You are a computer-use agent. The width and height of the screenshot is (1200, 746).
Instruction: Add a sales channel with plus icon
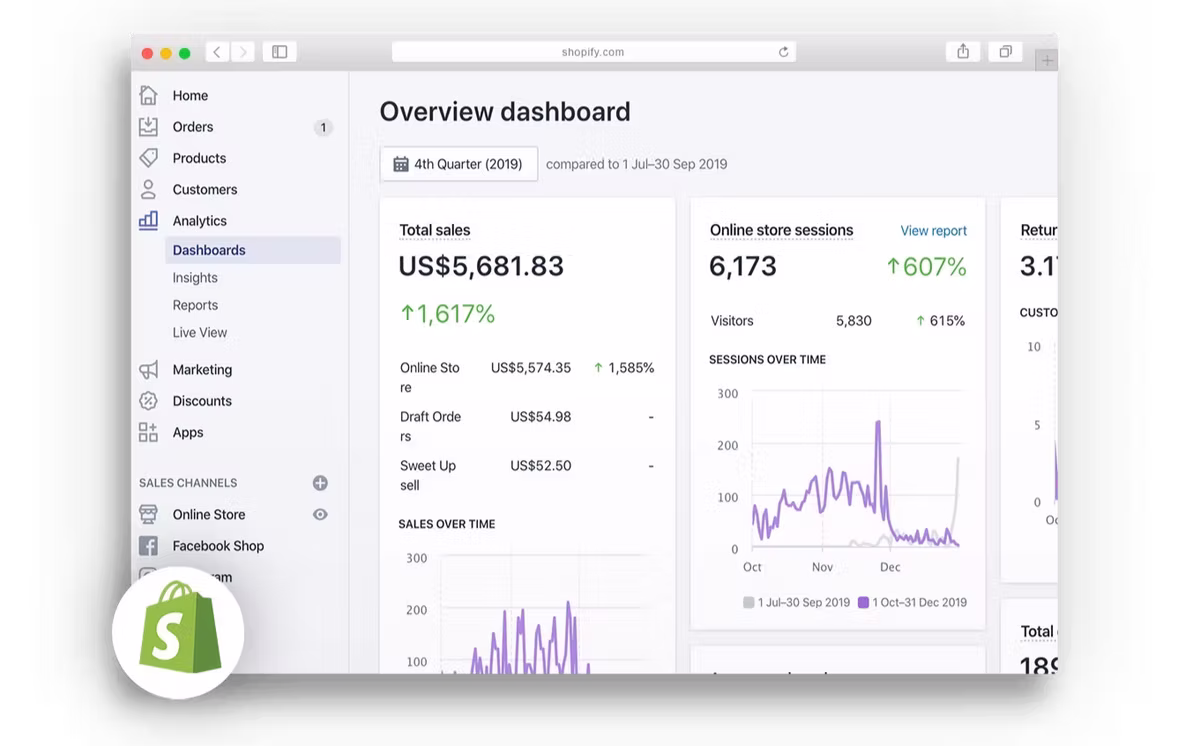point(320,483)
